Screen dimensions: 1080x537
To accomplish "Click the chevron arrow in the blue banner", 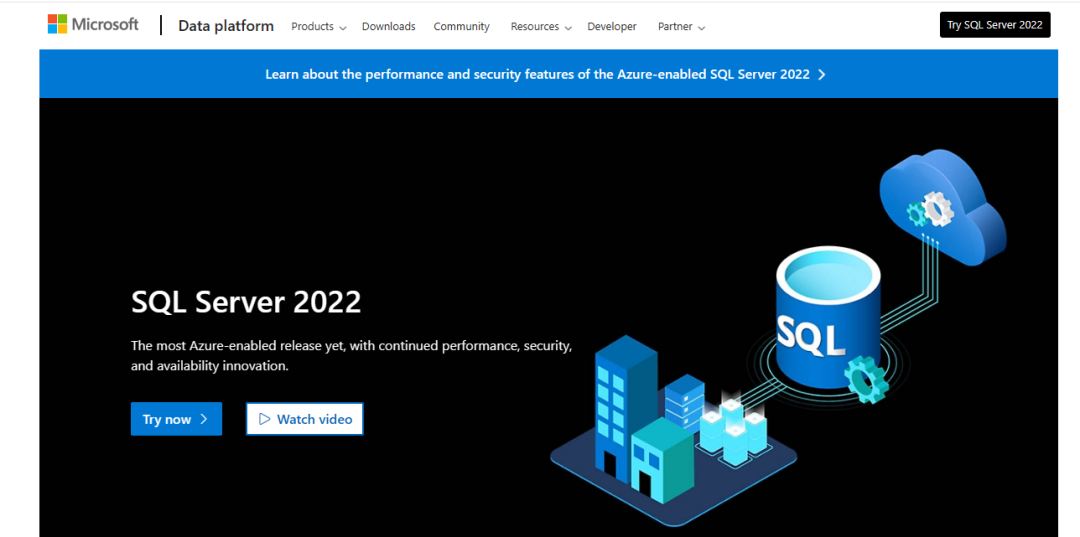I will pyautogui.click(x=822, y=74).
